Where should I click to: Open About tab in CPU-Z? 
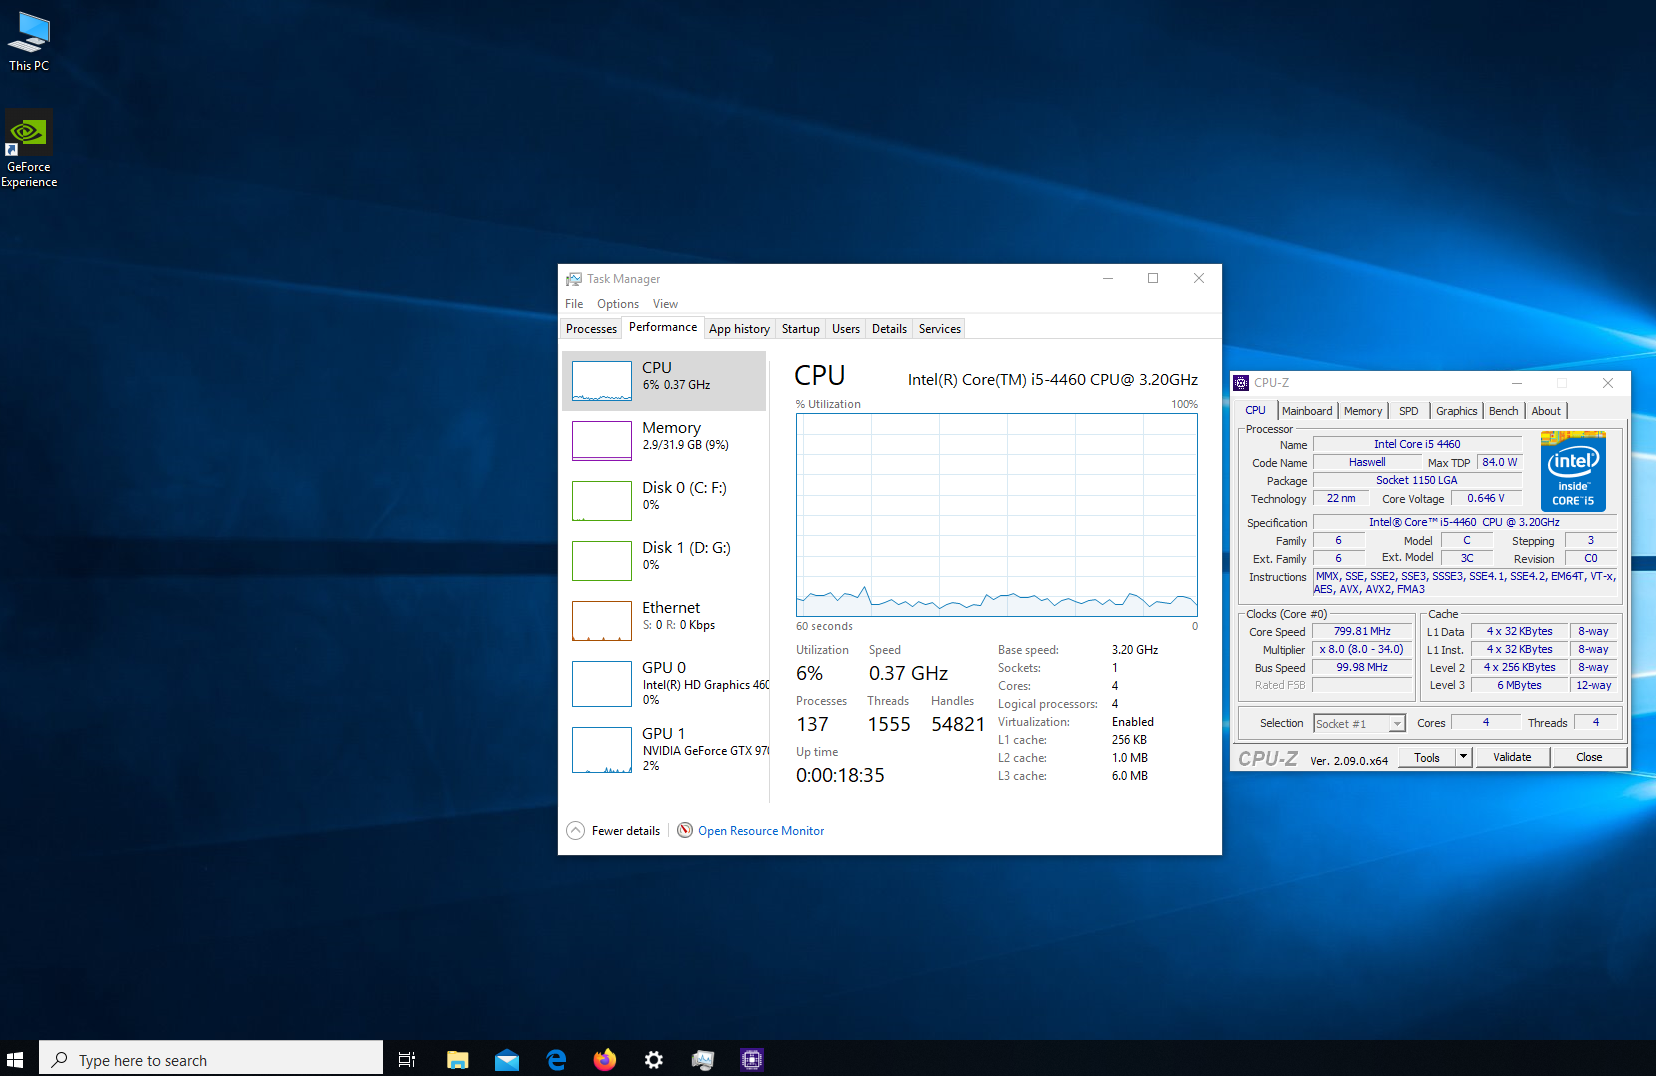(x=1546, y=411)
